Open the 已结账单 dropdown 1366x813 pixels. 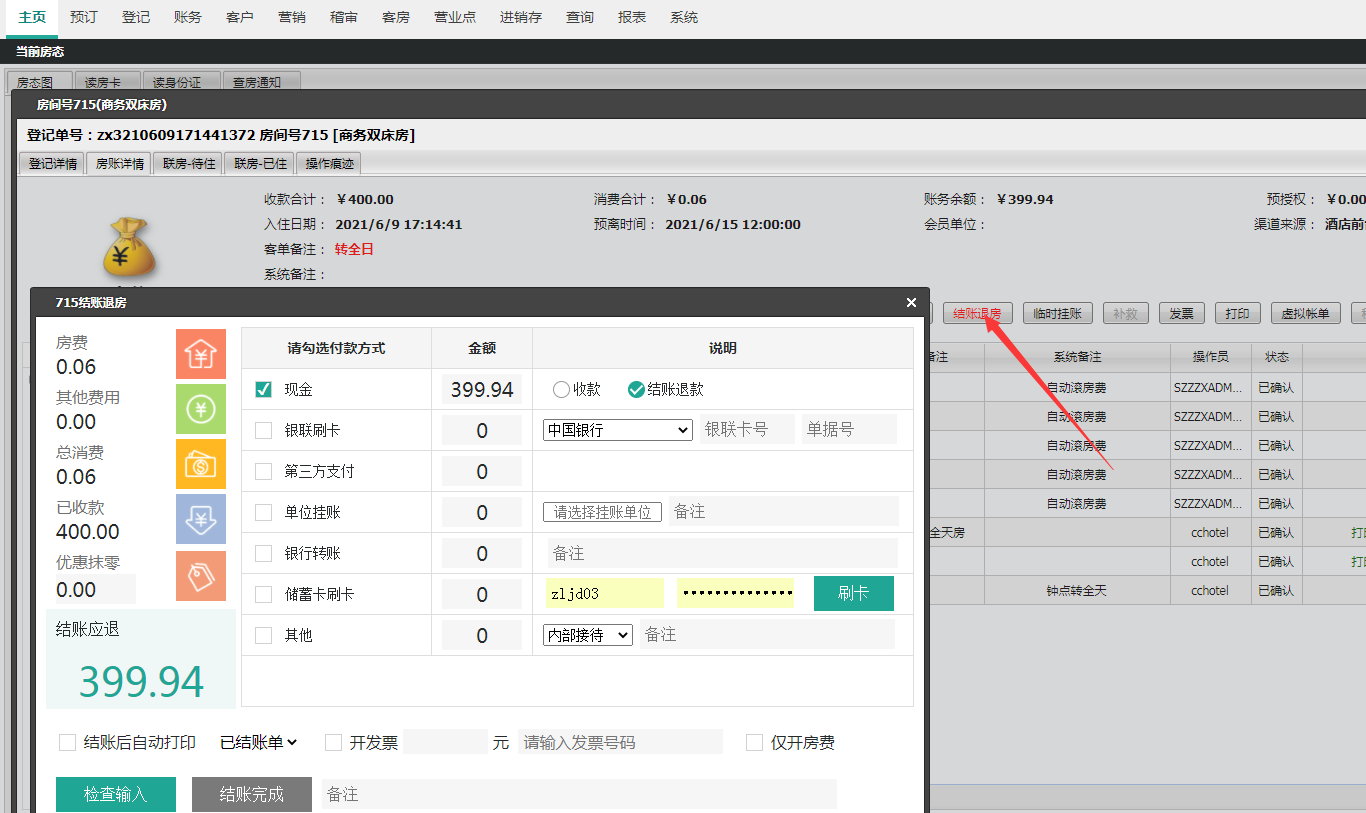(x=259, y=742)
